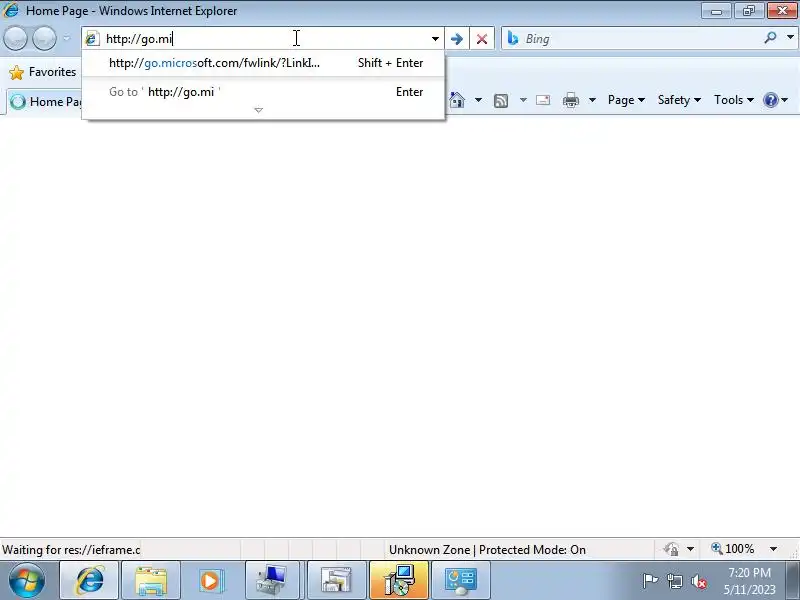
Task: Expand the autocomplete list chevron
Action: click(x=259, y=110)
